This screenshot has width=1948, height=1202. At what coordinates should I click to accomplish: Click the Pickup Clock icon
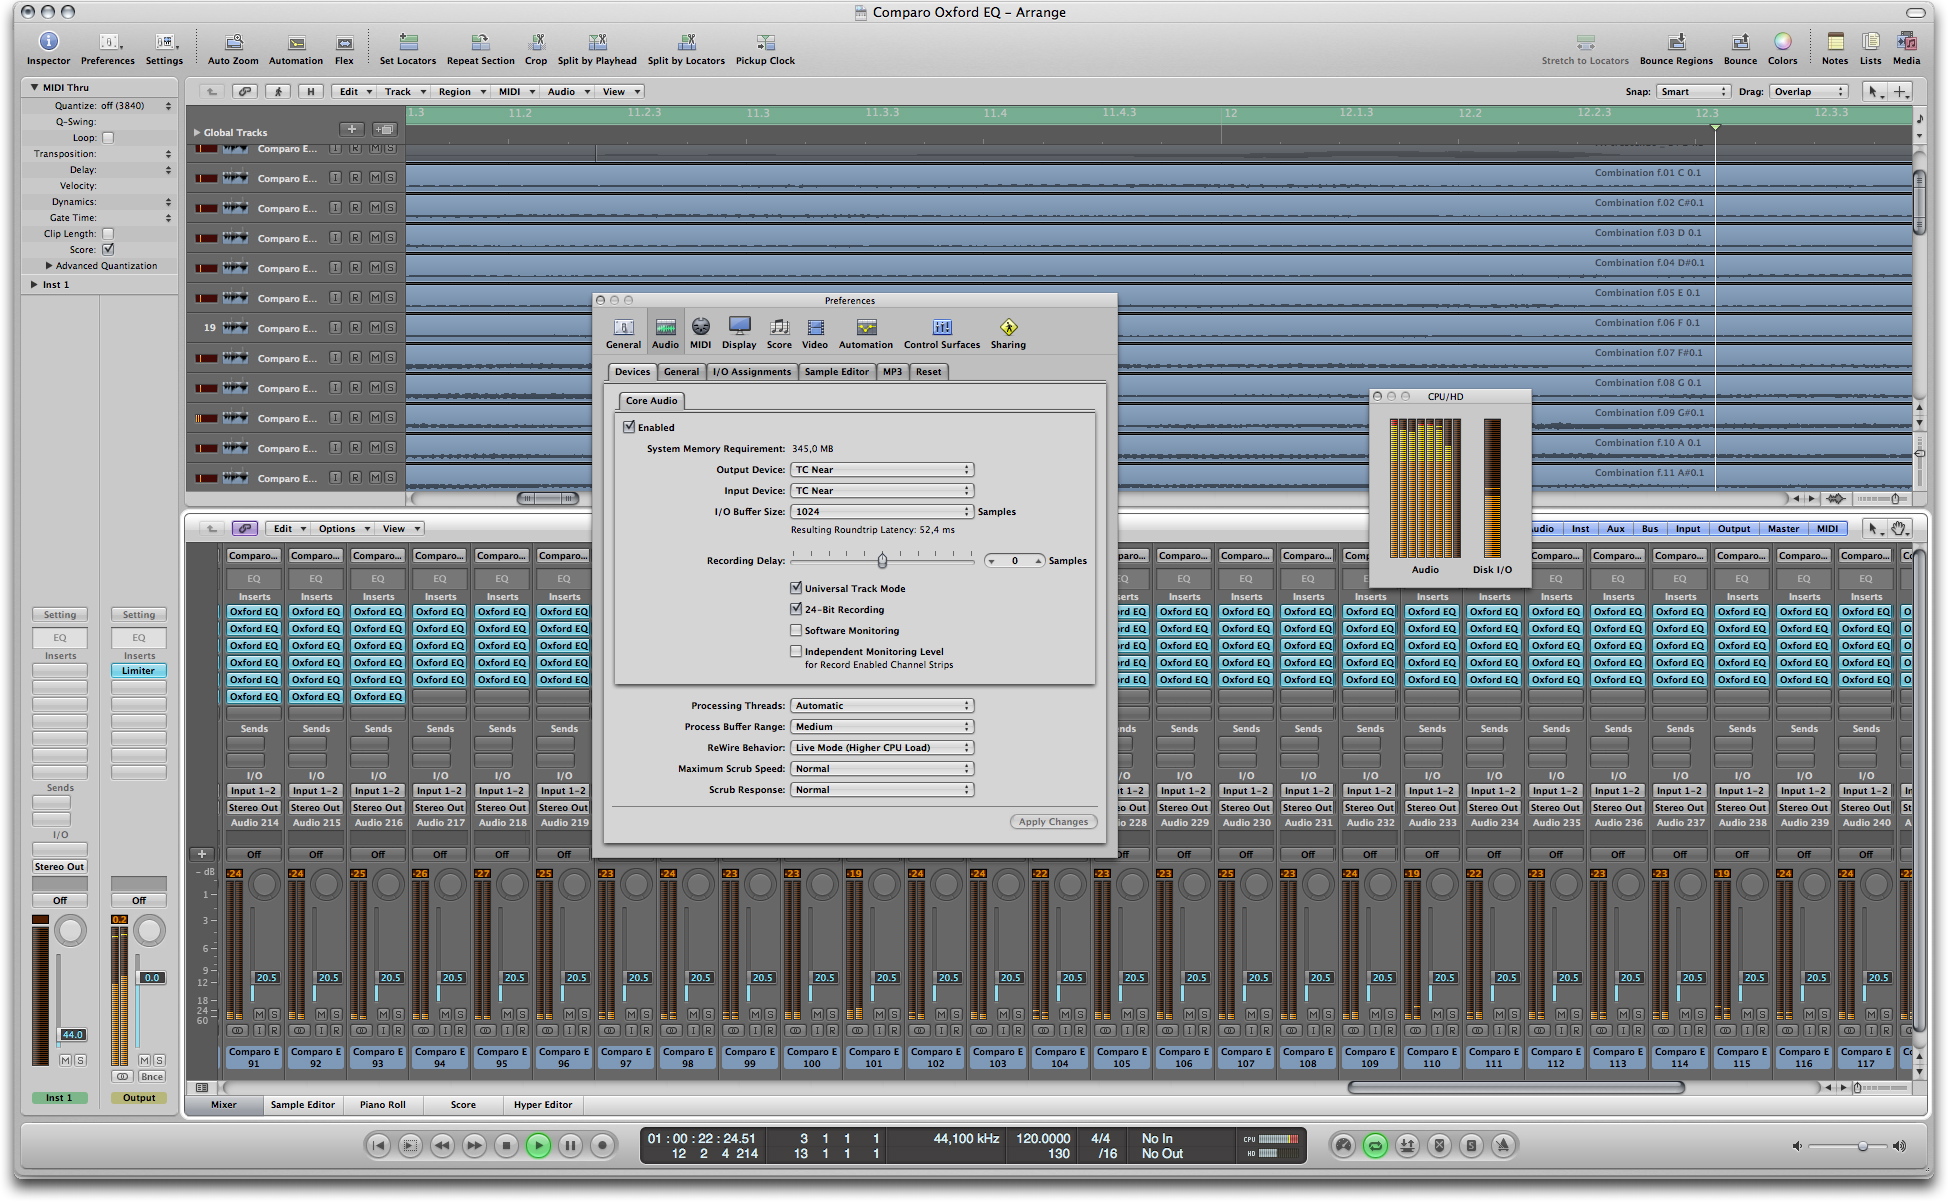[765, 42]
